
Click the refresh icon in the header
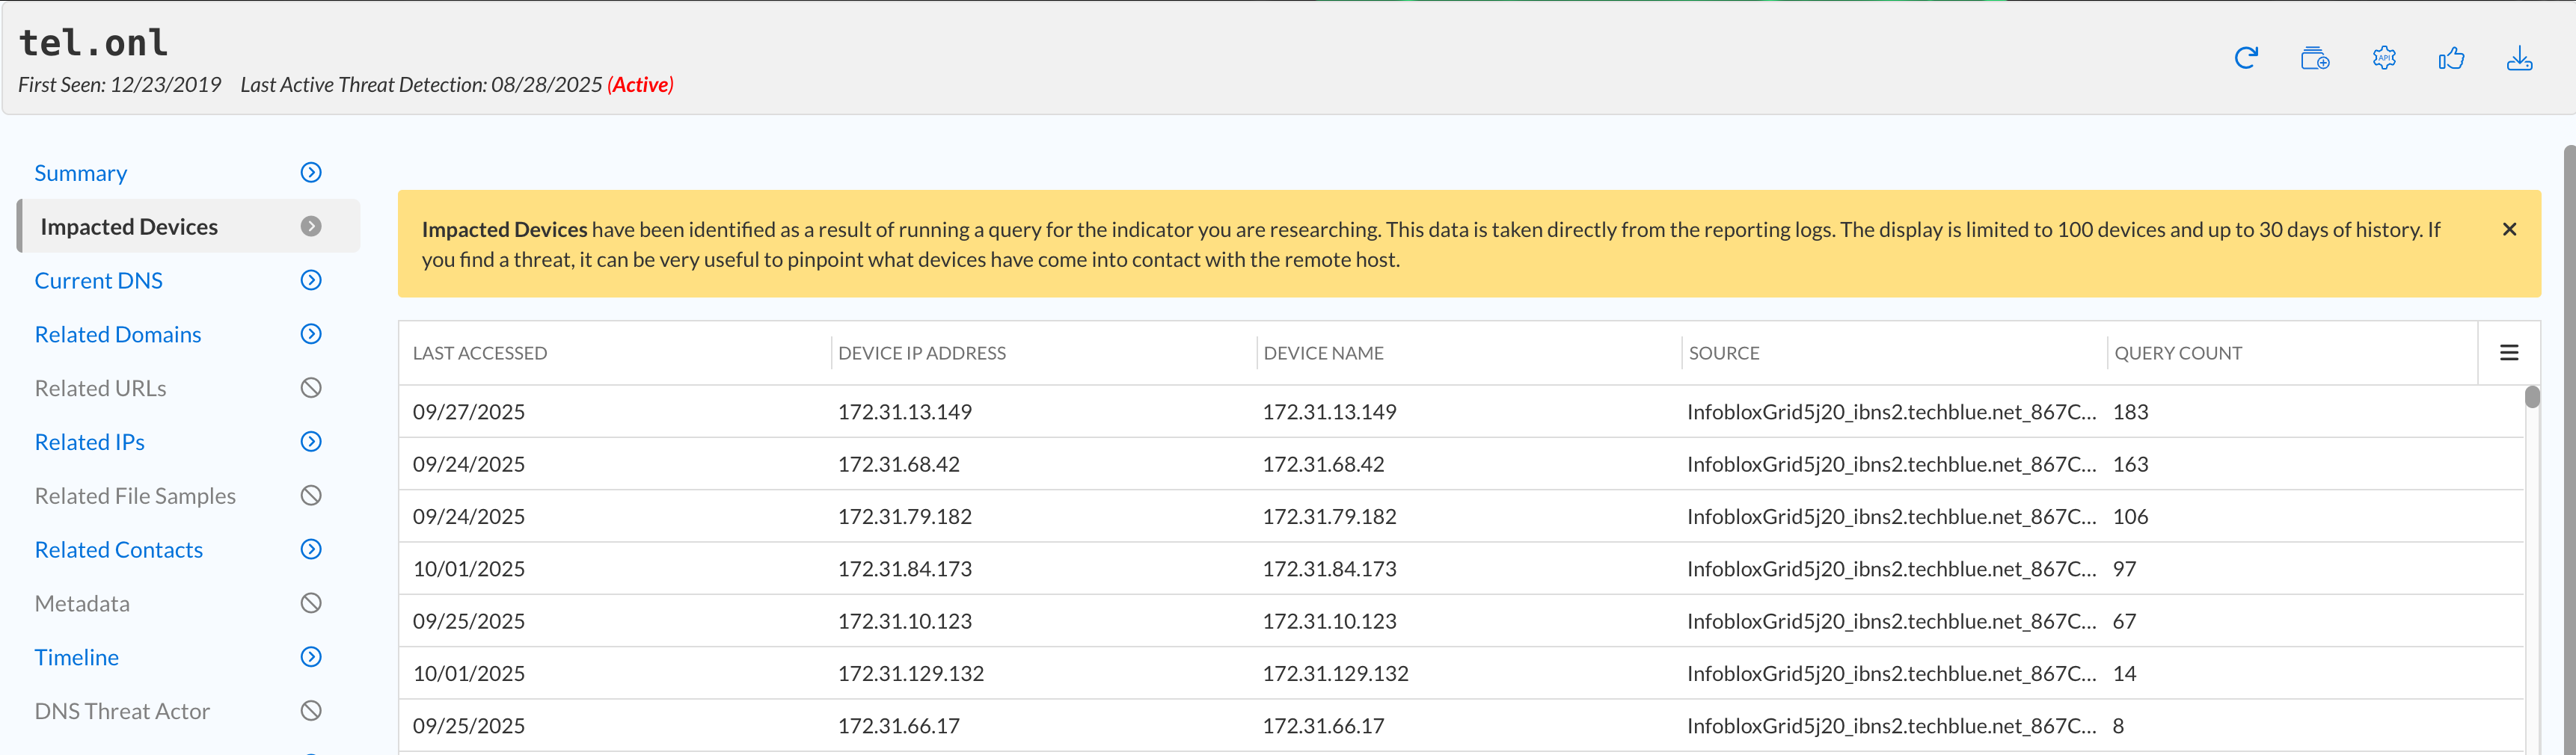click(x=2246, y=59)
